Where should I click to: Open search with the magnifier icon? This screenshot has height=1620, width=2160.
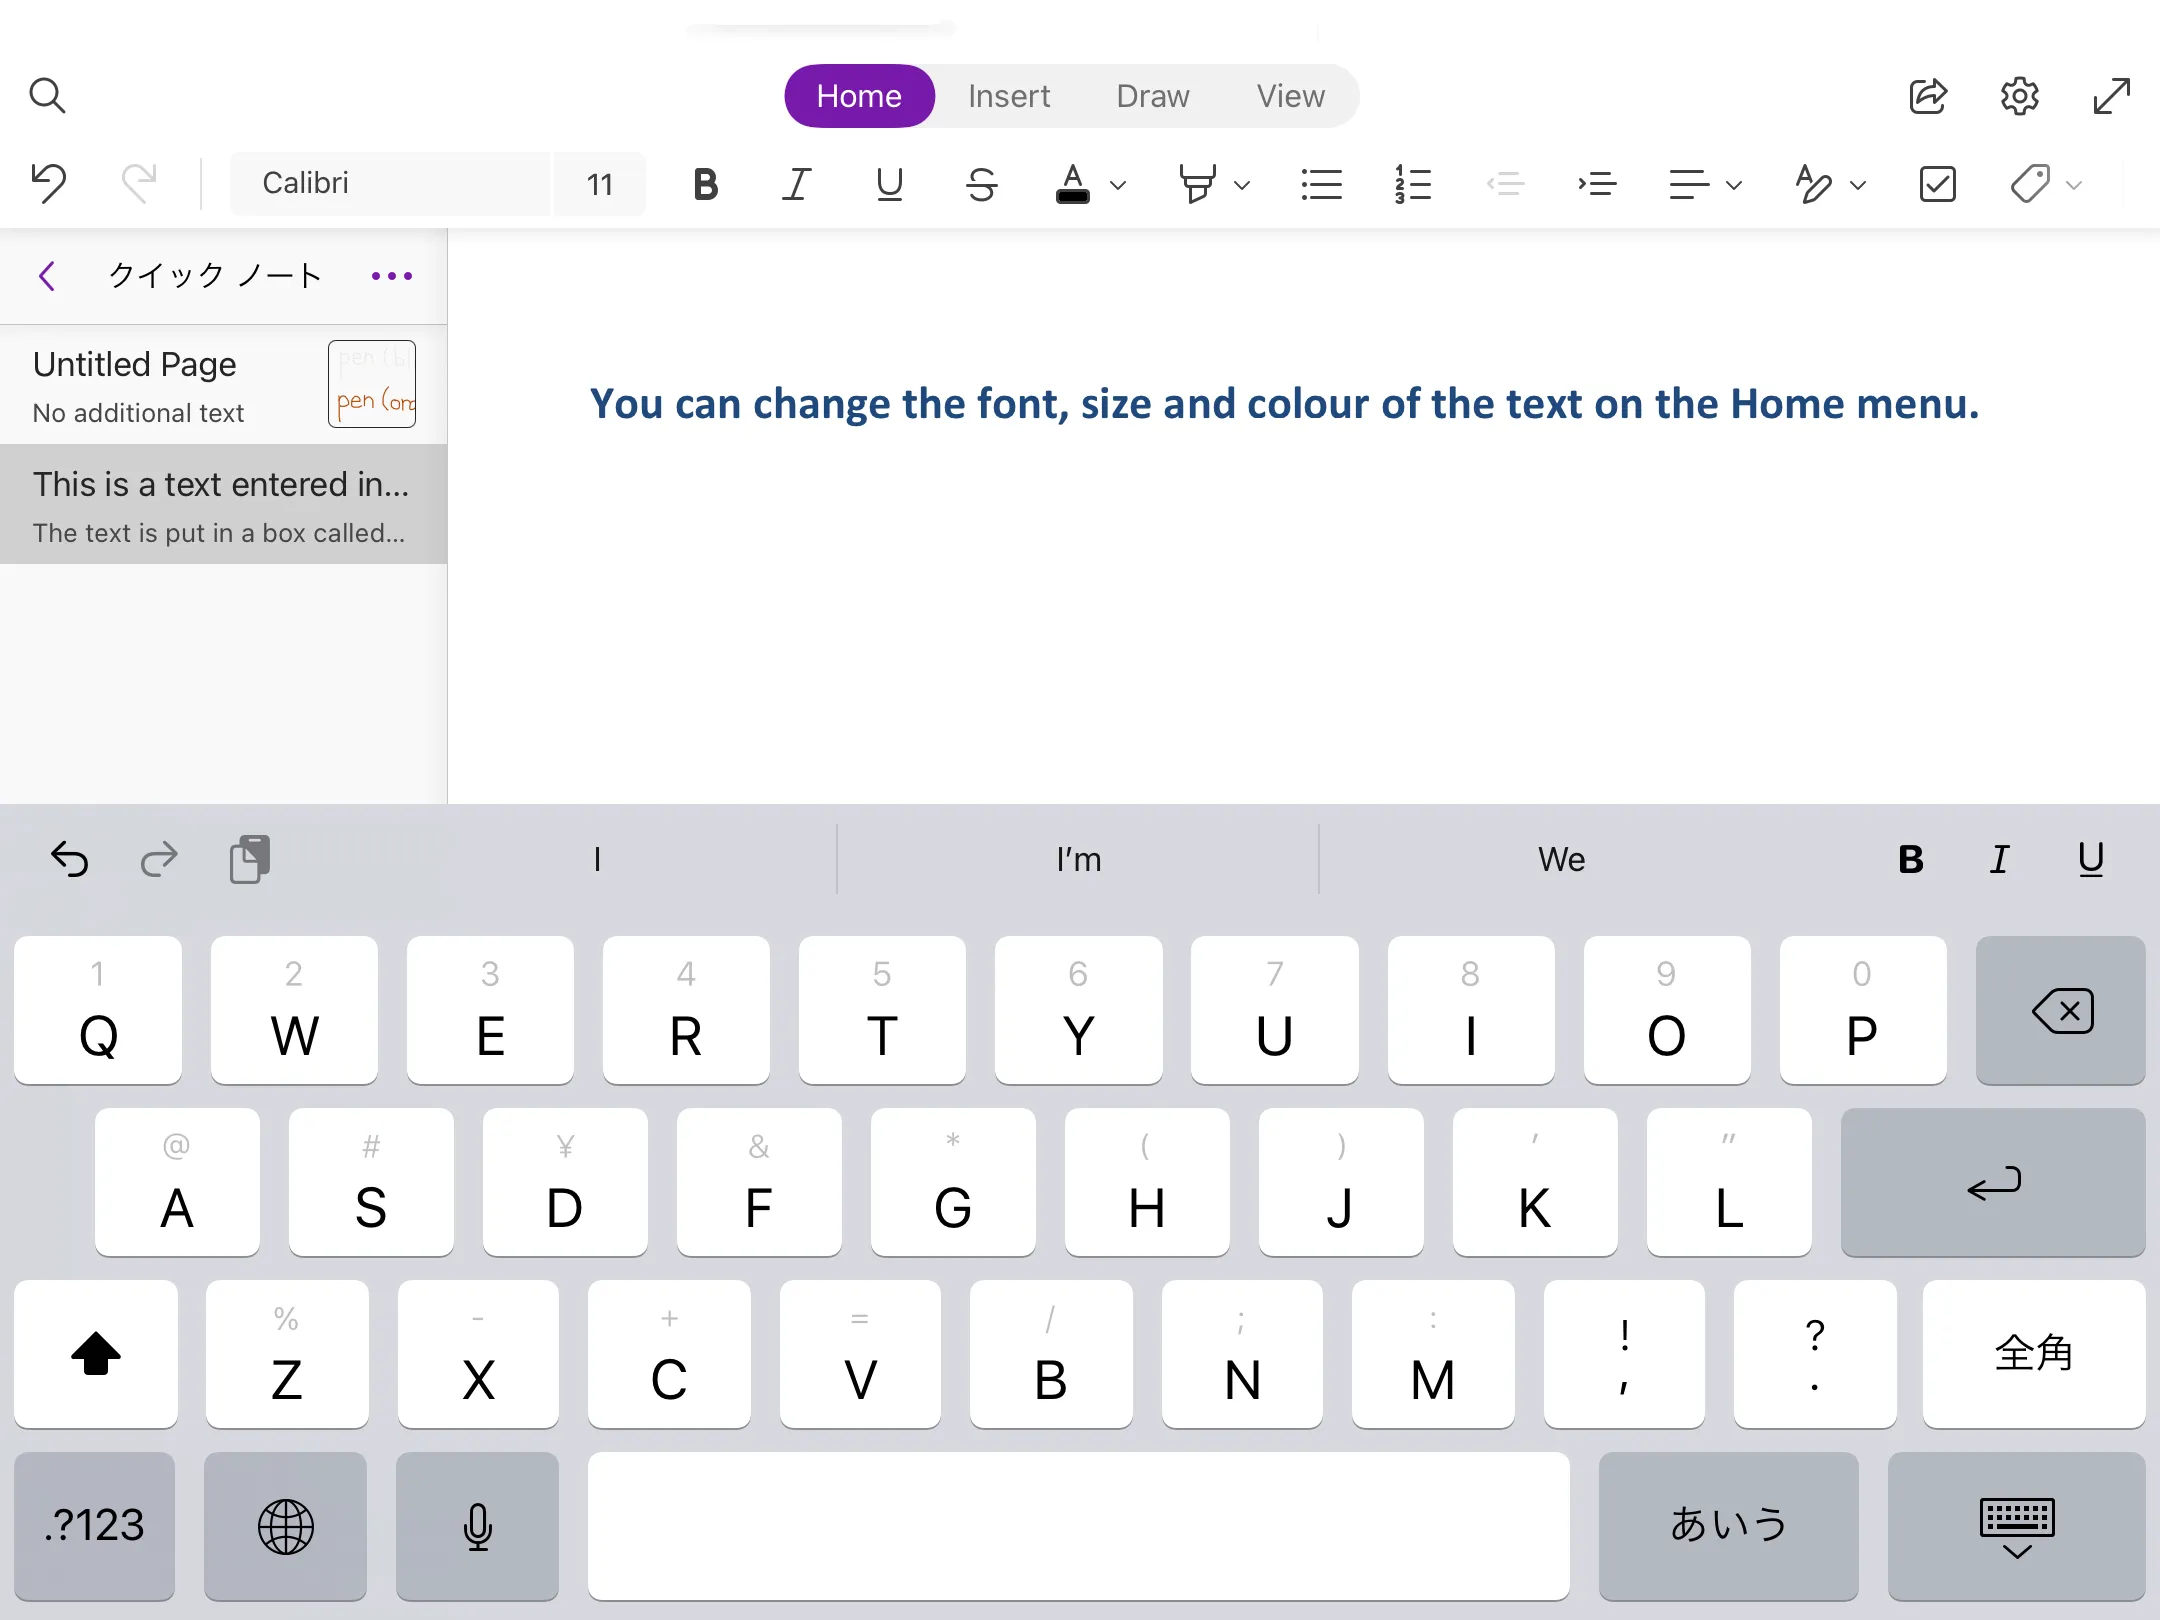tap(48, 95)
